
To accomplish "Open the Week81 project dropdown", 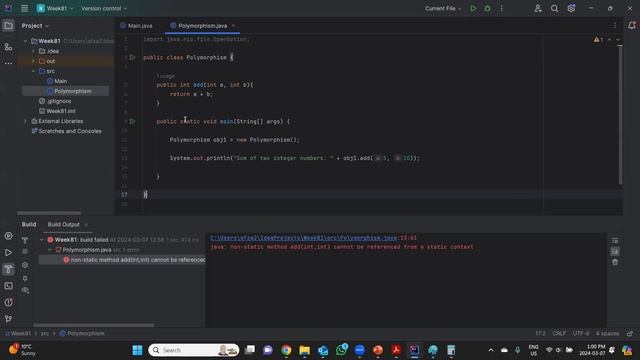I will [56, 8].
